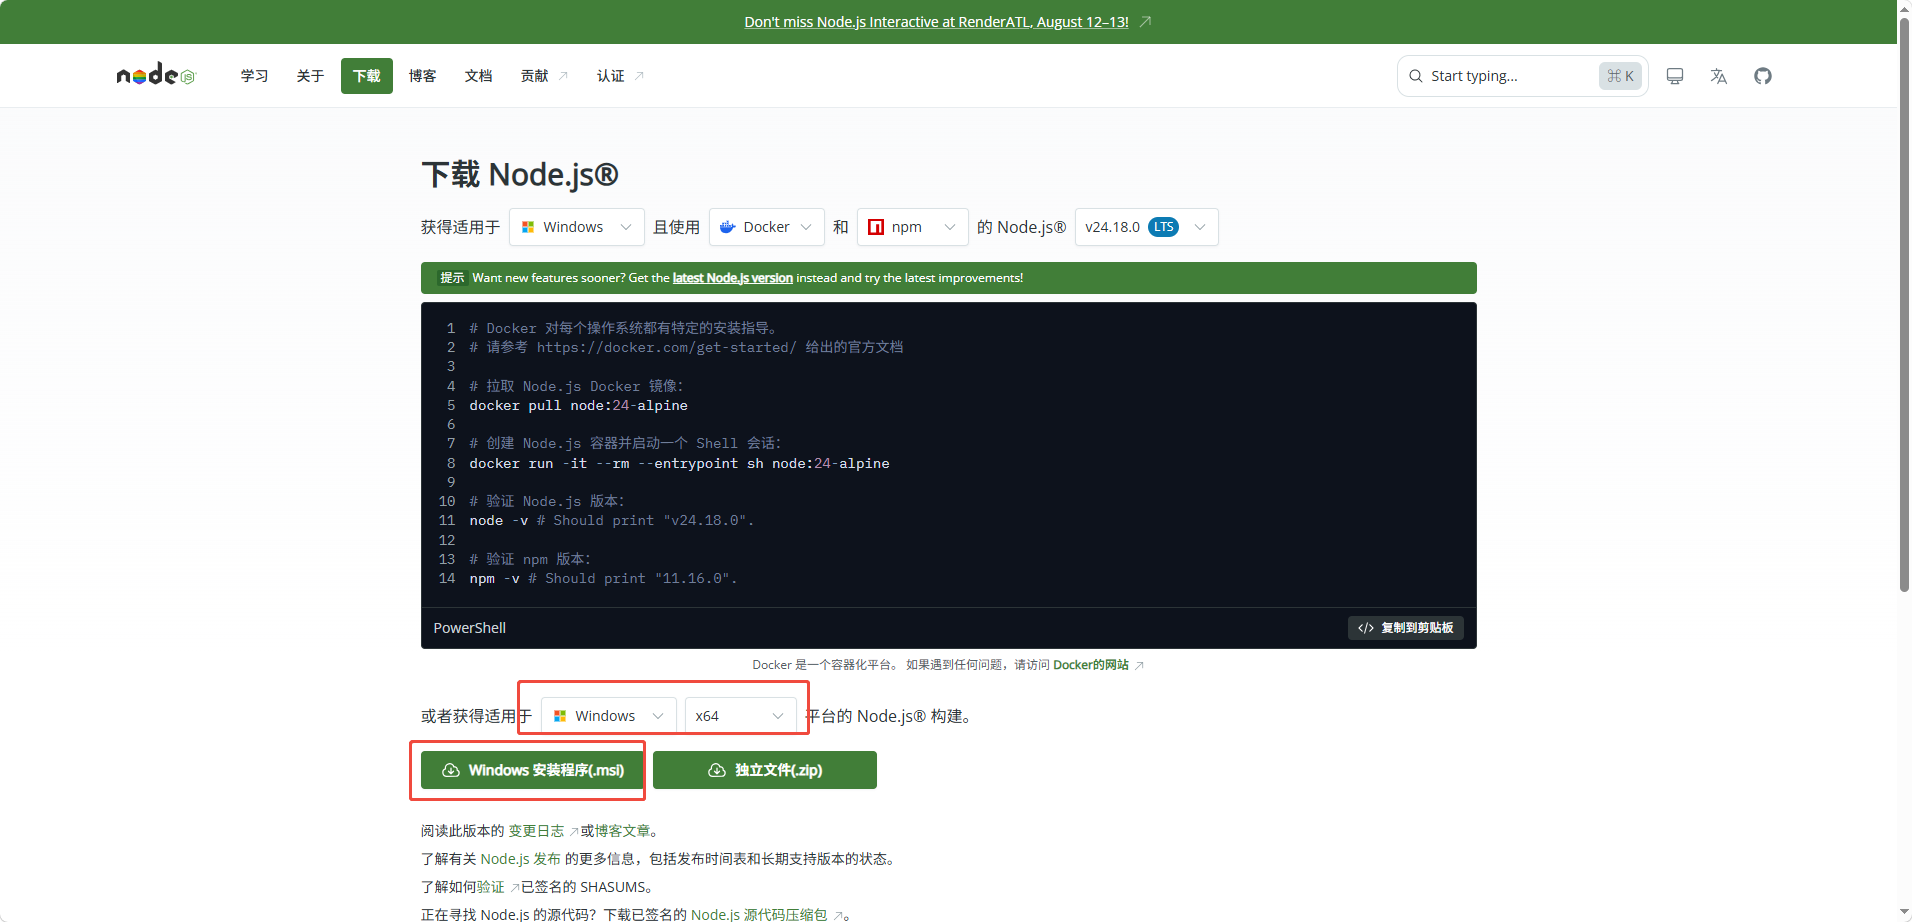
Task: Click the node -v code line
Action: [611, 520]
